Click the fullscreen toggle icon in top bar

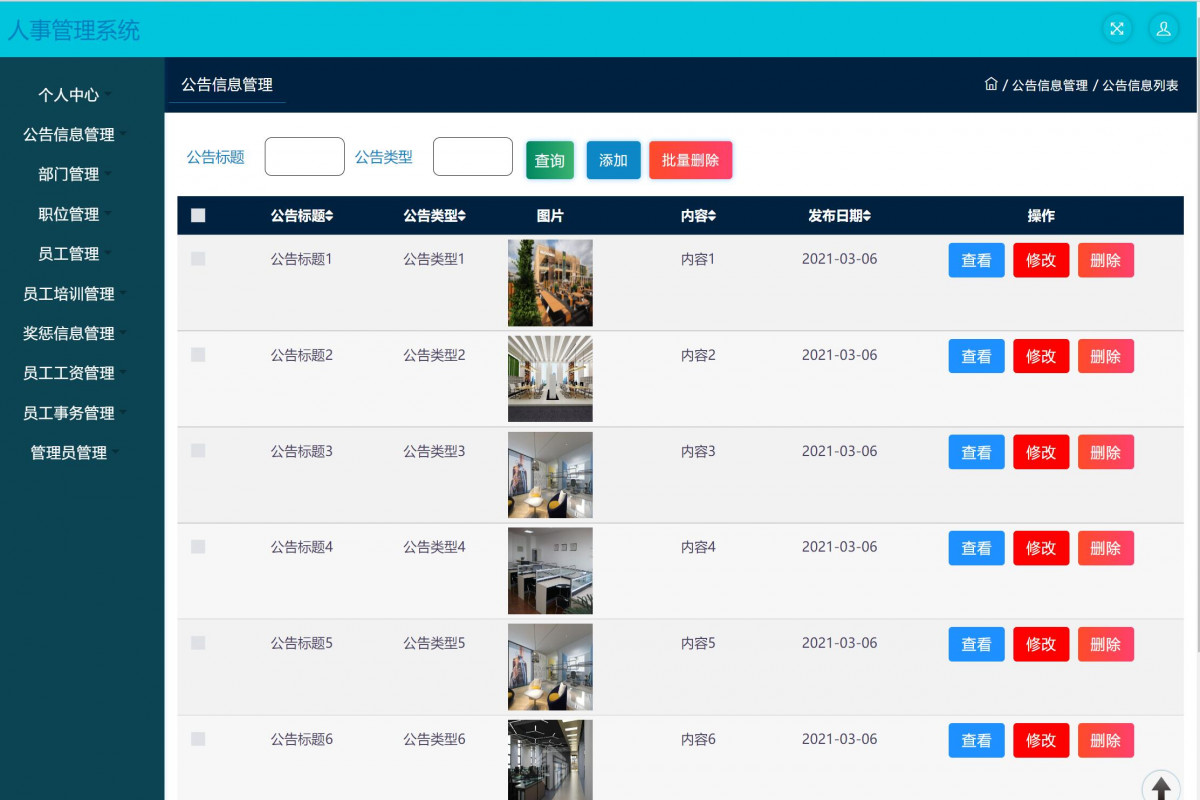[x=1117, y=29]
